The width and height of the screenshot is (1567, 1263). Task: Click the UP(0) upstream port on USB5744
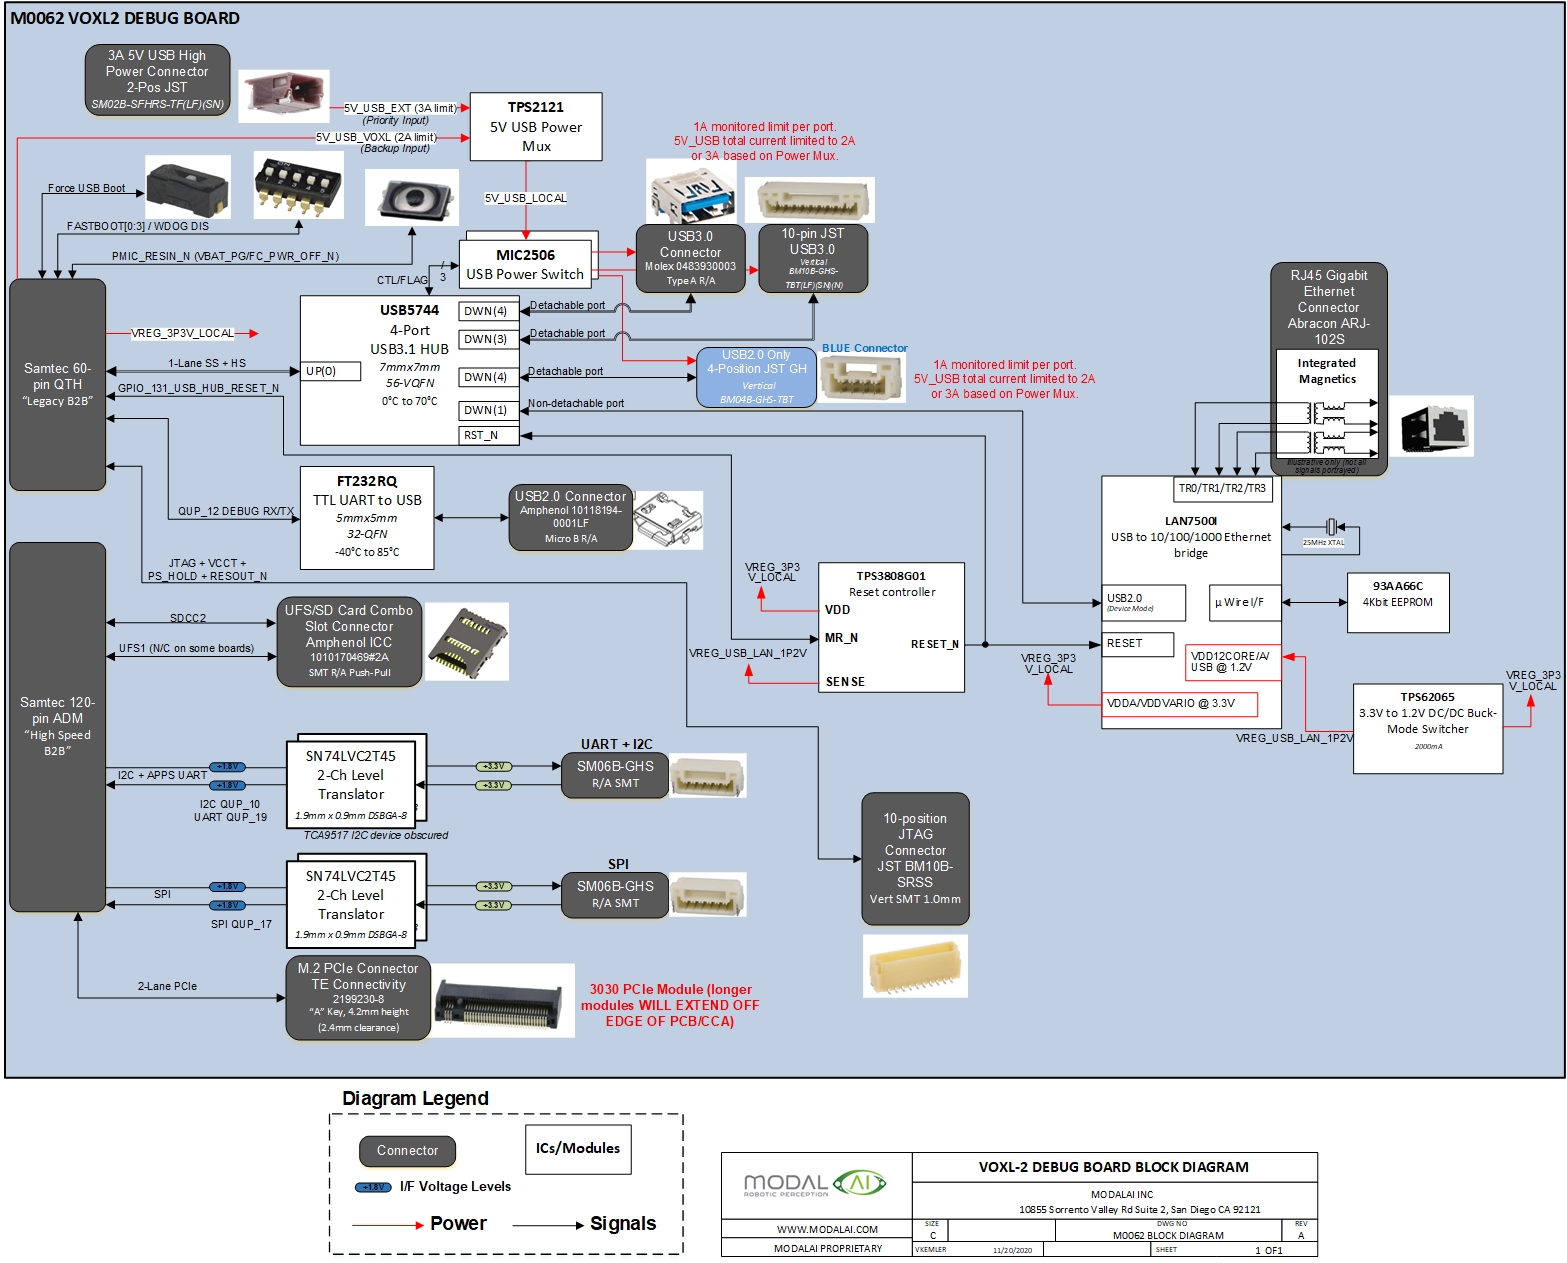pos(331,371)
